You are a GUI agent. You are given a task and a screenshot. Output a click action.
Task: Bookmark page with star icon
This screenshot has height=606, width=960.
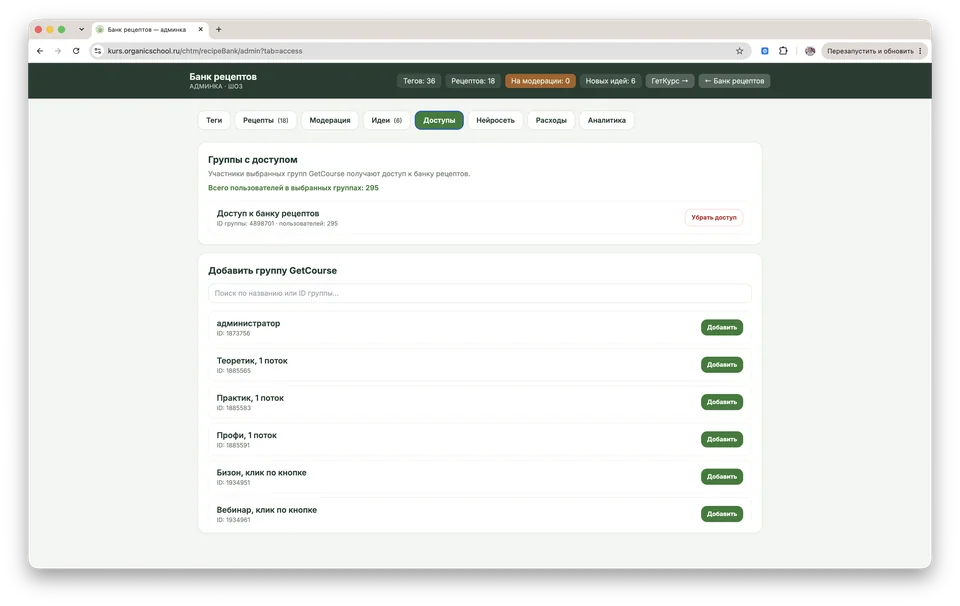coord(740,51)
